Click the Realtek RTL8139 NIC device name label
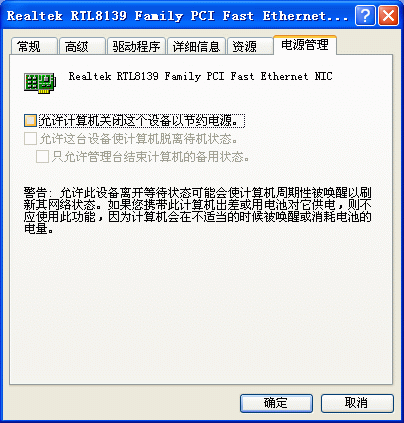 tap(200, 76)
